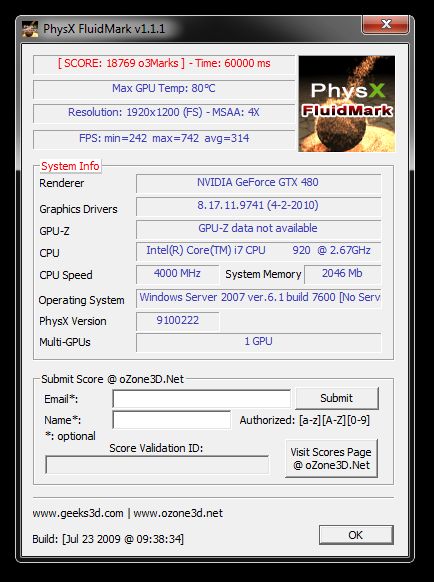Screen dimensions: 434x582
Task: Click the Renderer label
Action: (62, 183)
